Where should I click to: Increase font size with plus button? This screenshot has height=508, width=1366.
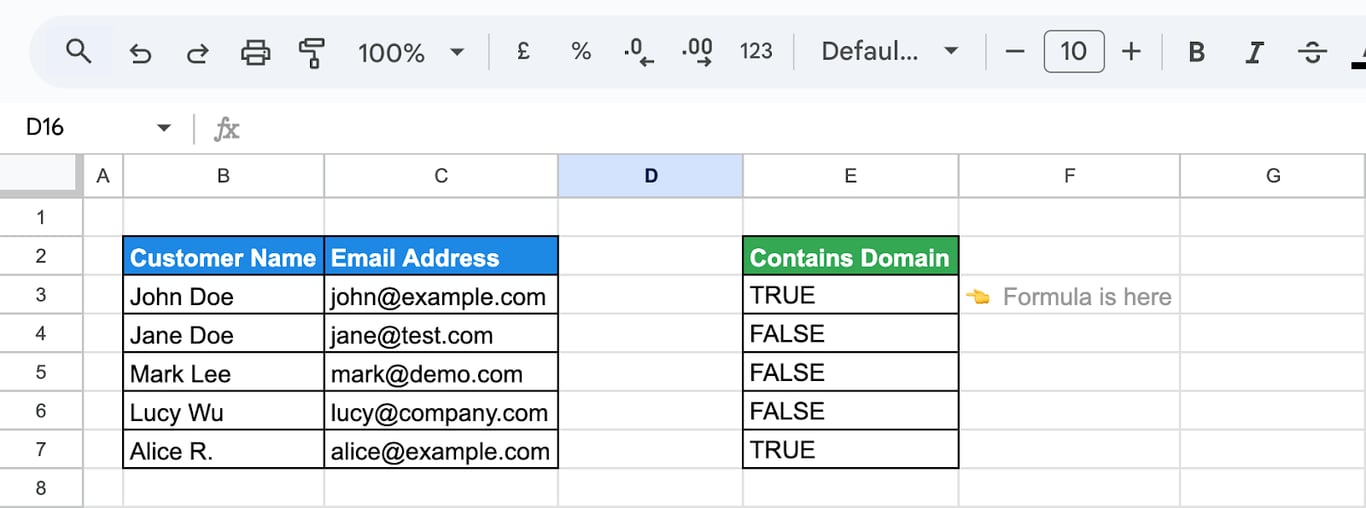click(1131, 52)
